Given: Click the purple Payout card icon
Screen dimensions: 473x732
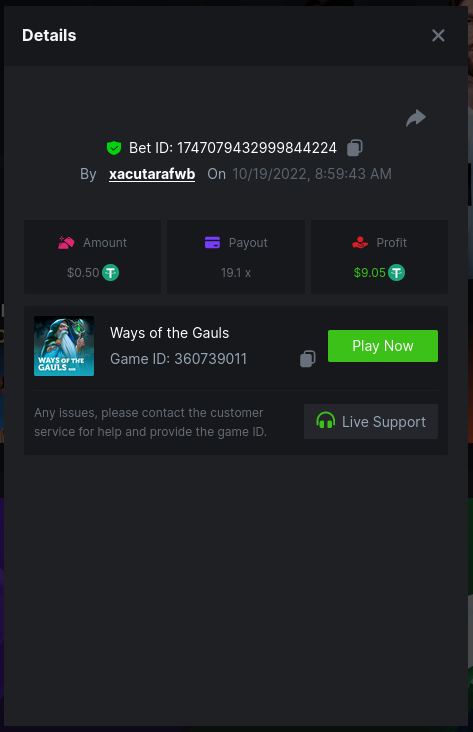Looking at the screenshot, I should tap(212, 243).
